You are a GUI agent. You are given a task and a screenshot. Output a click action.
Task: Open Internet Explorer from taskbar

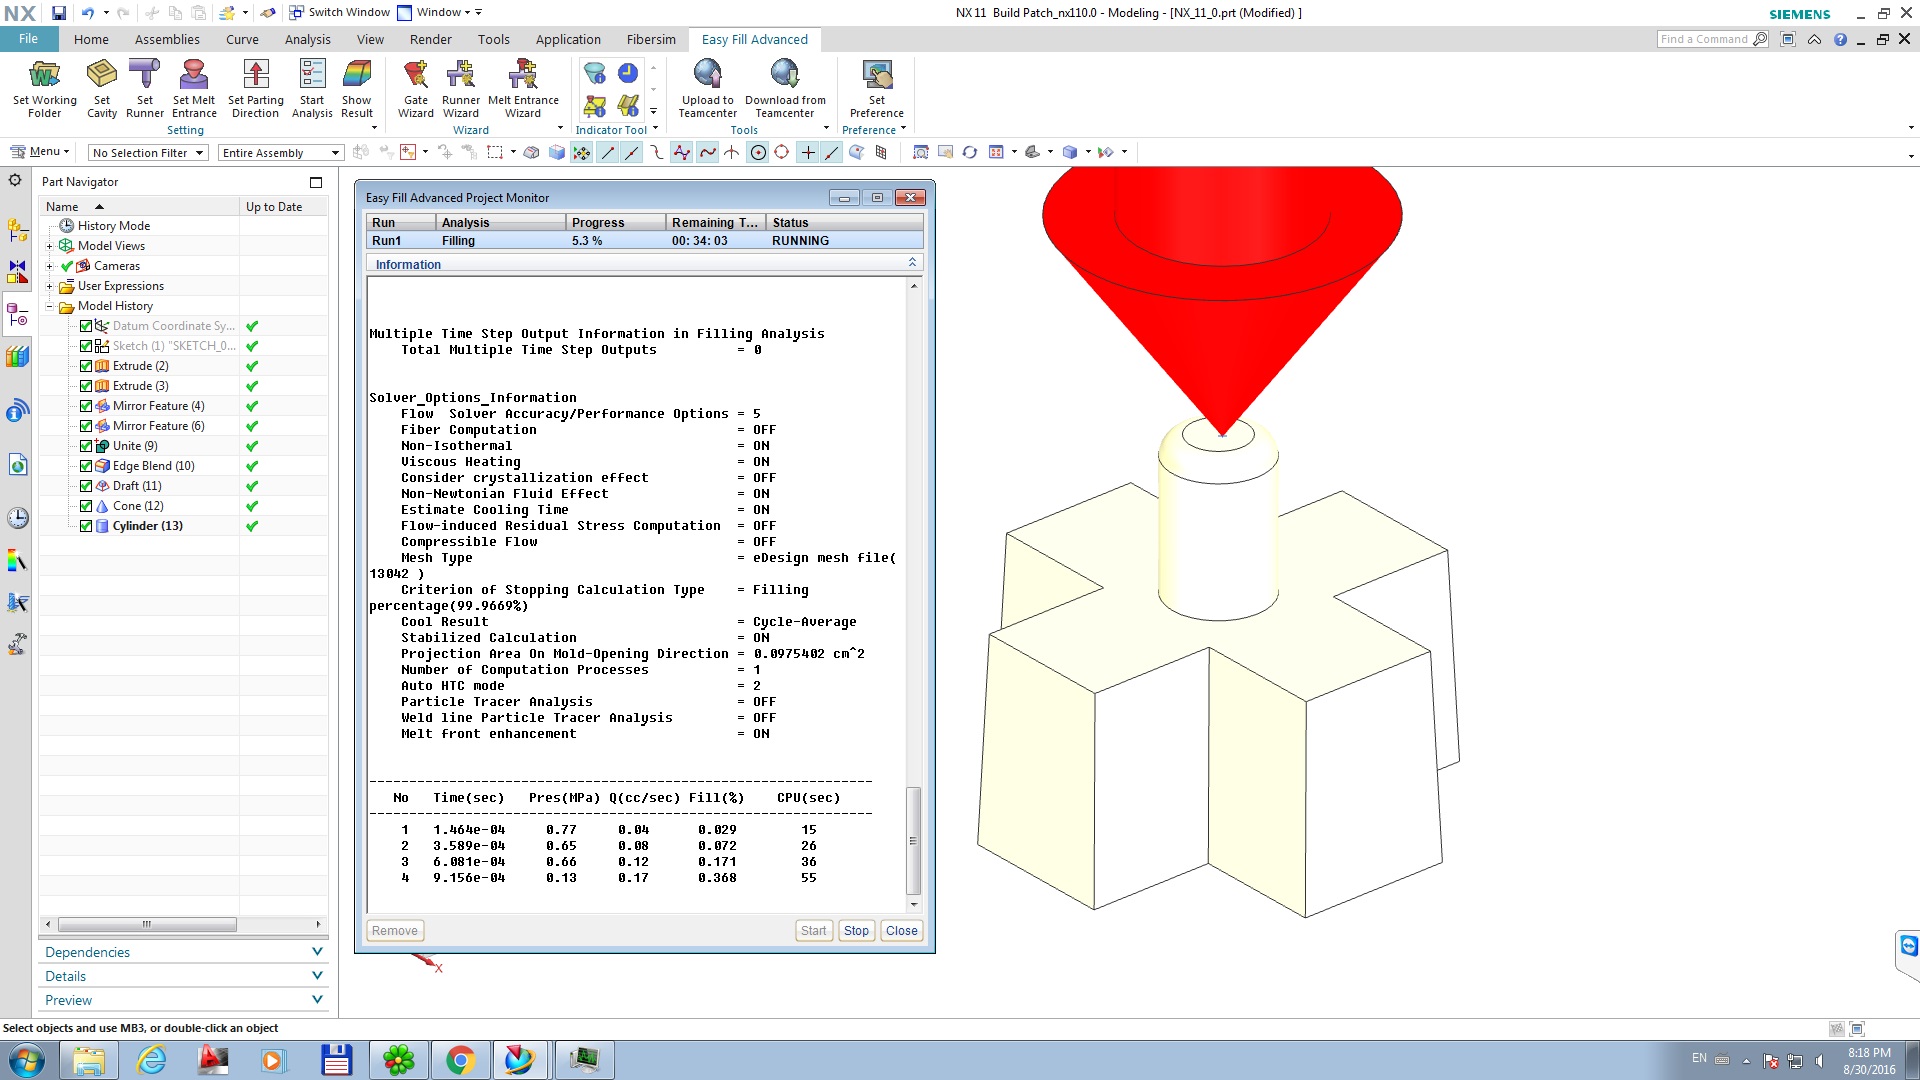tap(151, 1060)
